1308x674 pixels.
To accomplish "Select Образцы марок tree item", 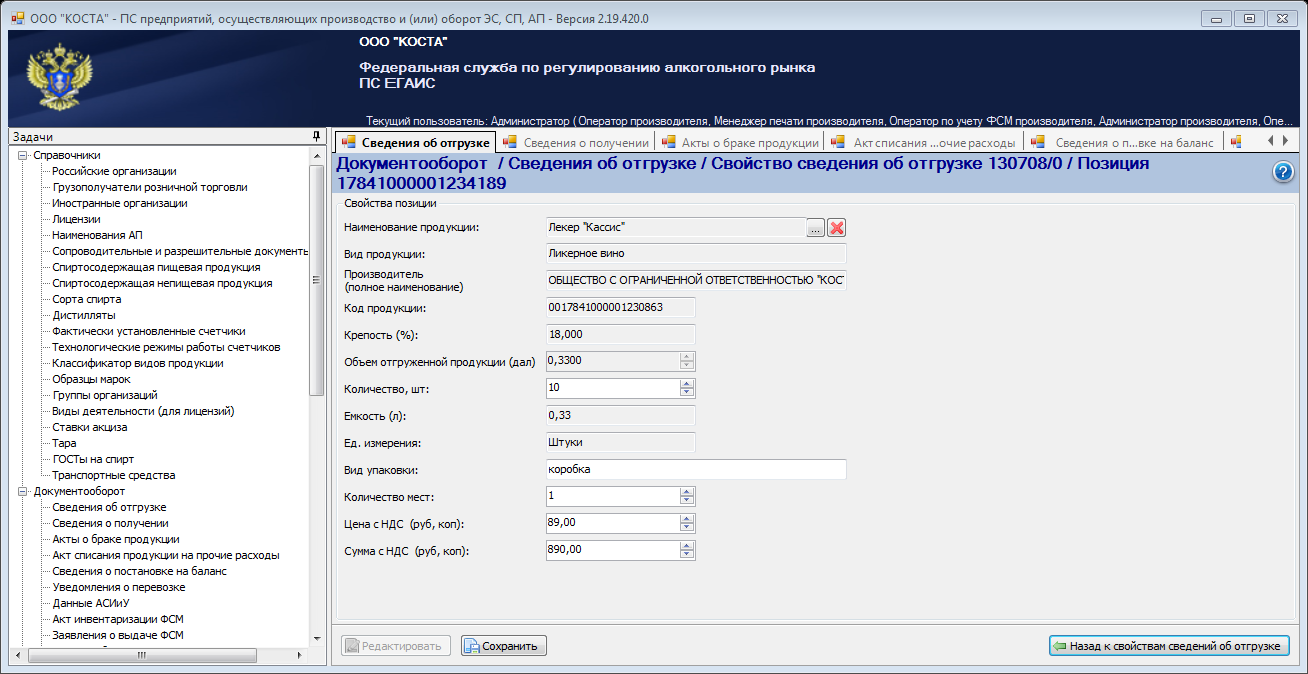I will coord(91,379).
